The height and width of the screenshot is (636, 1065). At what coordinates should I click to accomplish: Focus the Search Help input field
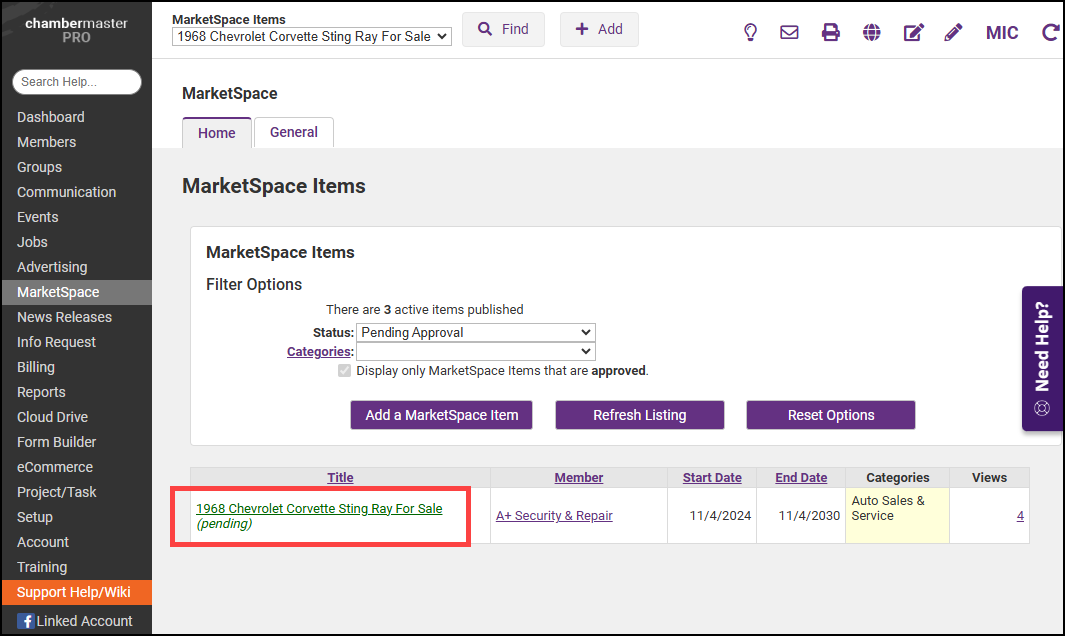pyautogui.click(x=77, y=82)
